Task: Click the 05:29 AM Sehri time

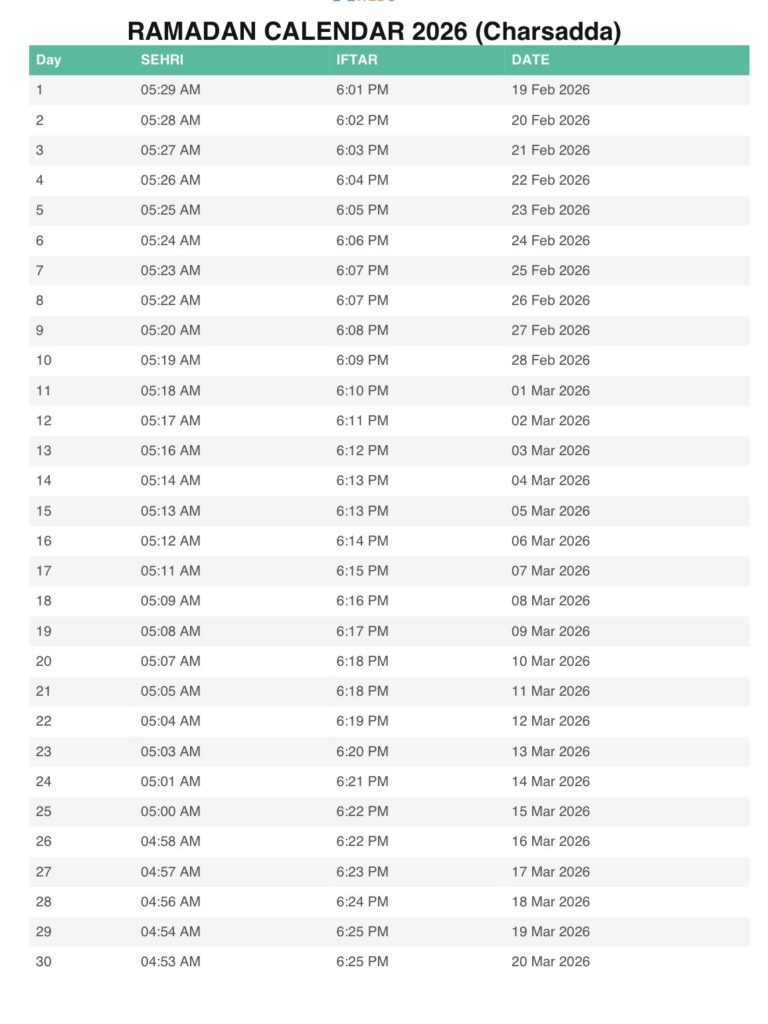Action: coord(170,90)
